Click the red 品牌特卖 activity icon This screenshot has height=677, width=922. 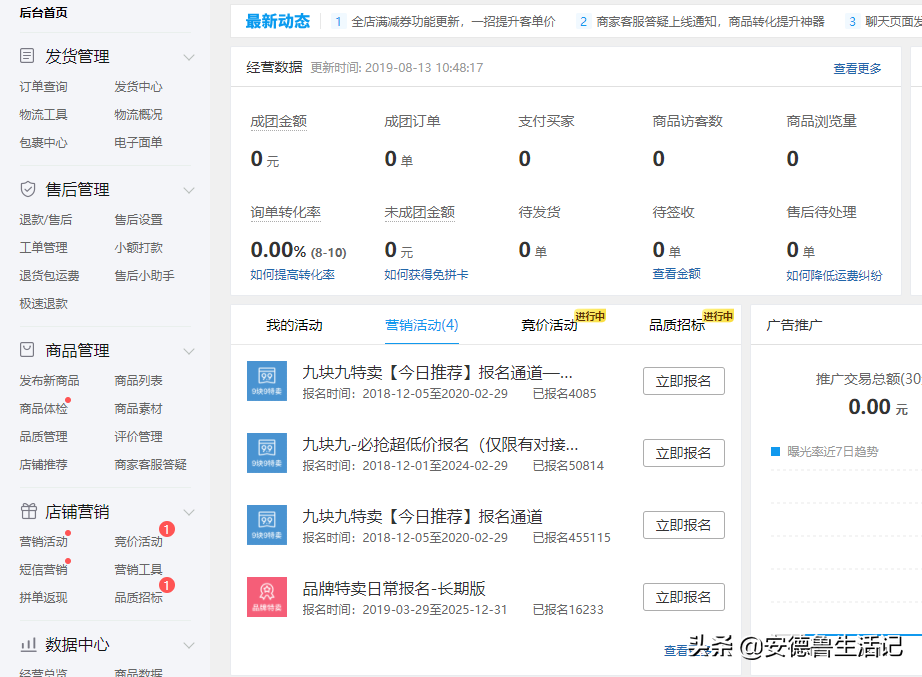tap(267, 597)
